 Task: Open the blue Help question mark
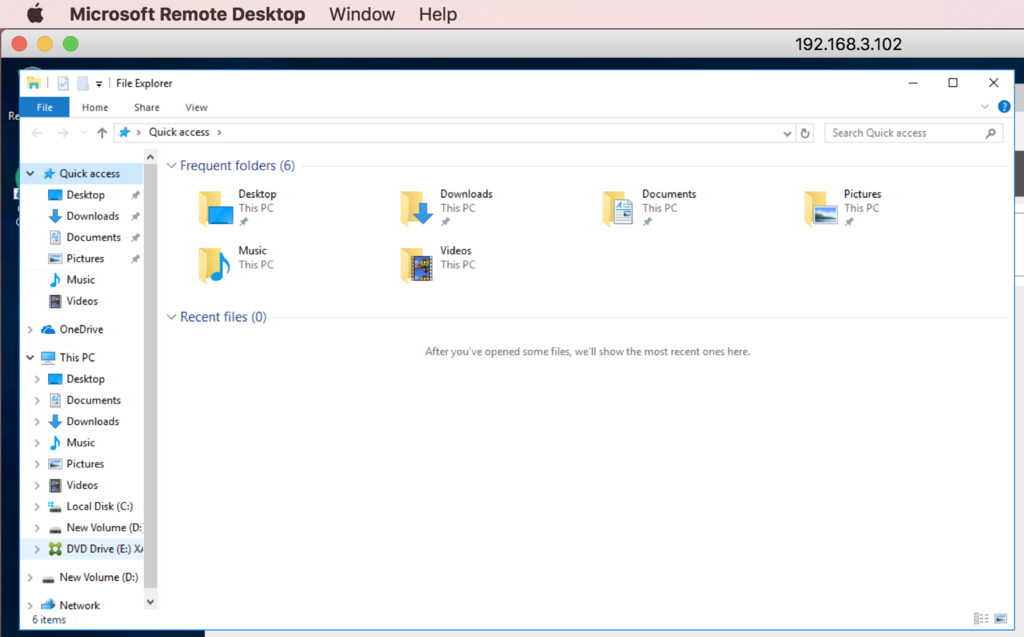tap(1004, 106)
